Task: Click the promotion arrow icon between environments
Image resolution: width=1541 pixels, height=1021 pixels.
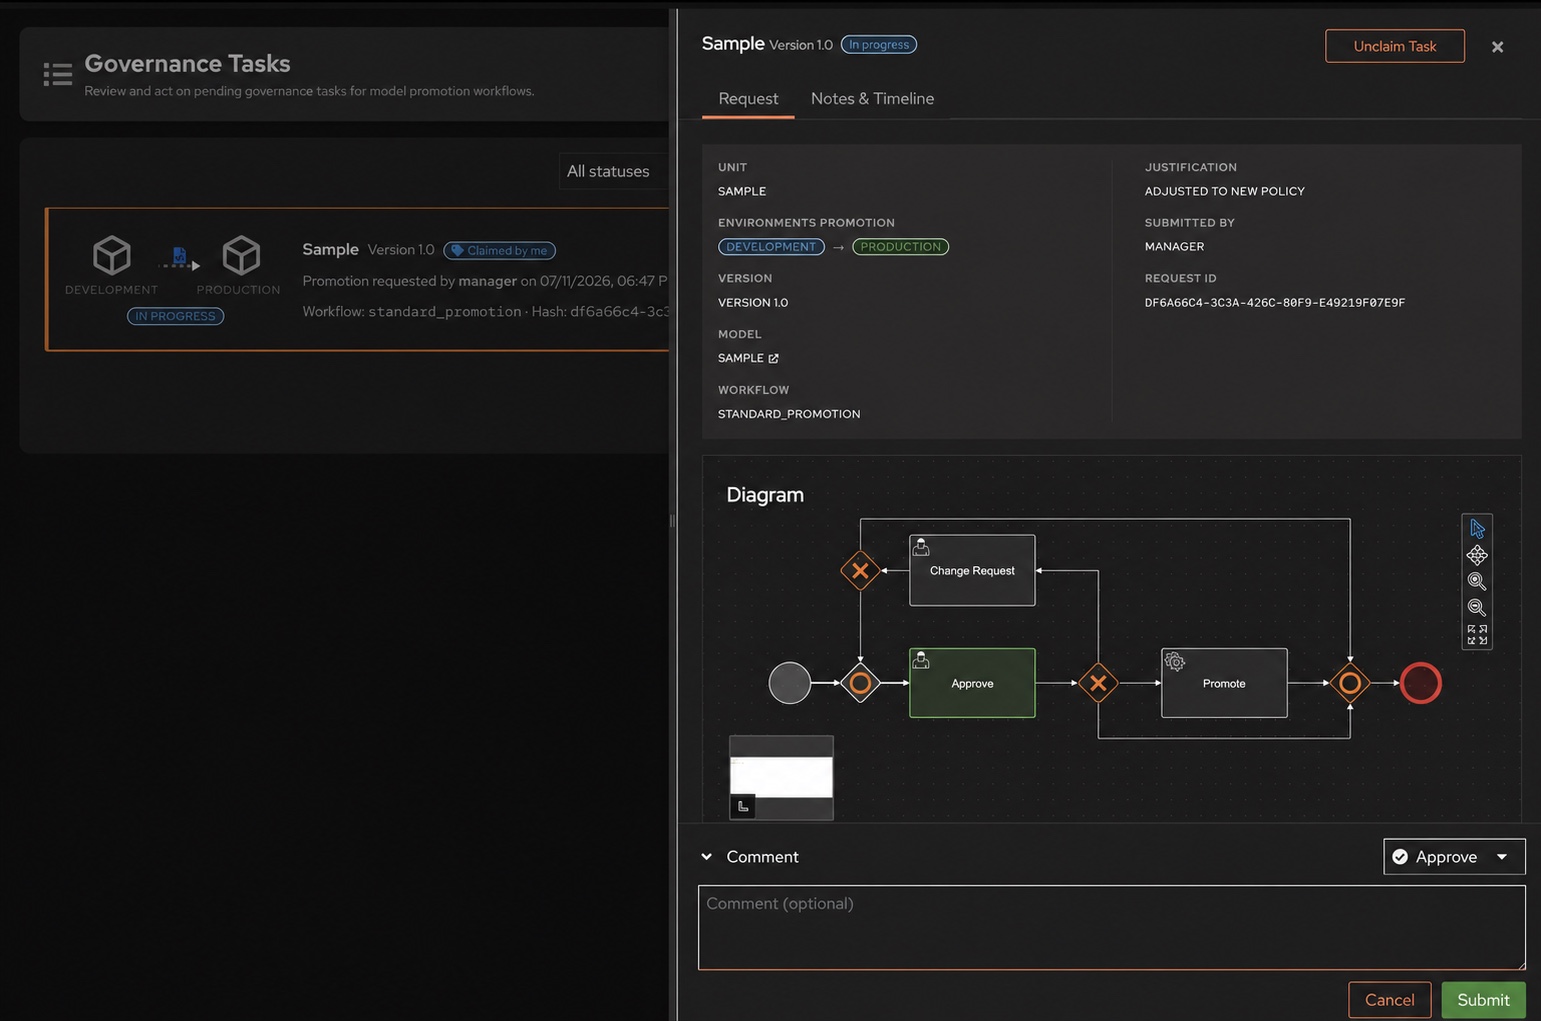Action: pyautogui.click(x=180, y=259)
